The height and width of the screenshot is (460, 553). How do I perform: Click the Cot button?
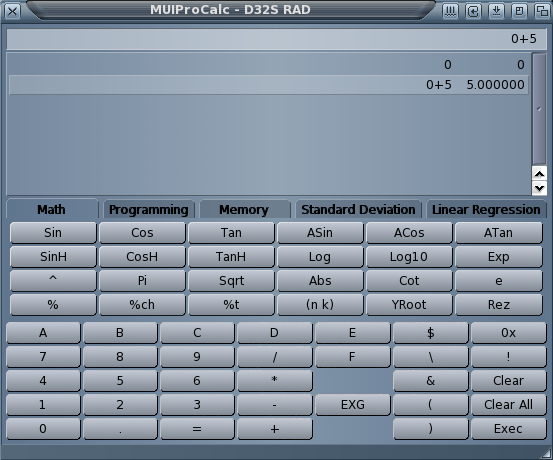pos(409,281)
